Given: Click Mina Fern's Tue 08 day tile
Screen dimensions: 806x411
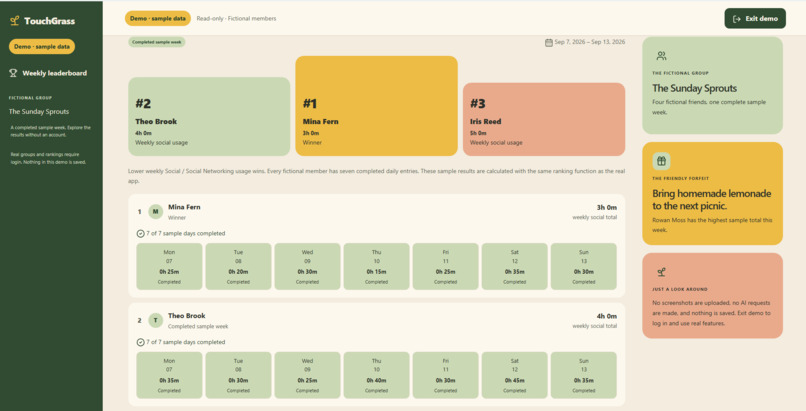Looking at the screenshot, I should 239,267.
